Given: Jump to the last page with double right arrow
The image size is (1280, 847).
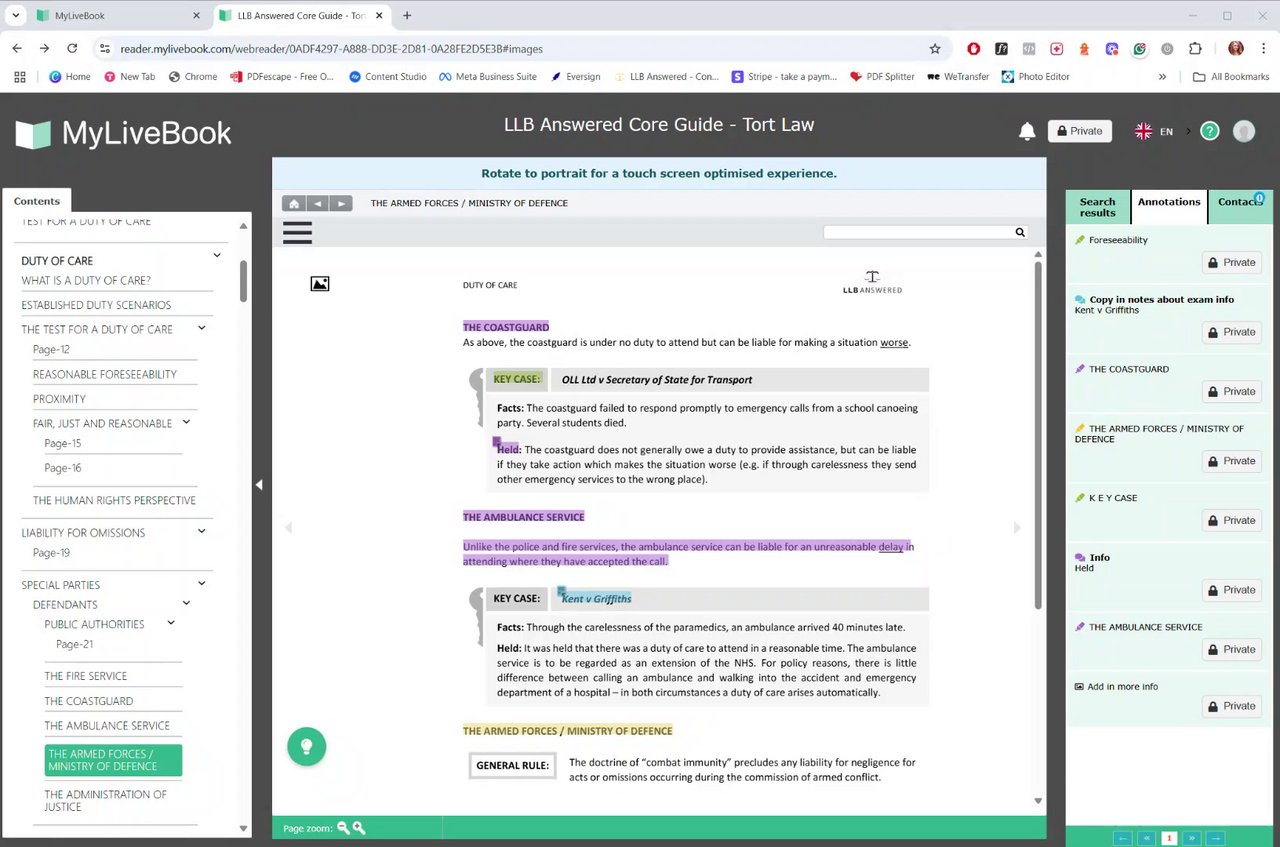Looking at the screenshot, I should pos(1191,838).
